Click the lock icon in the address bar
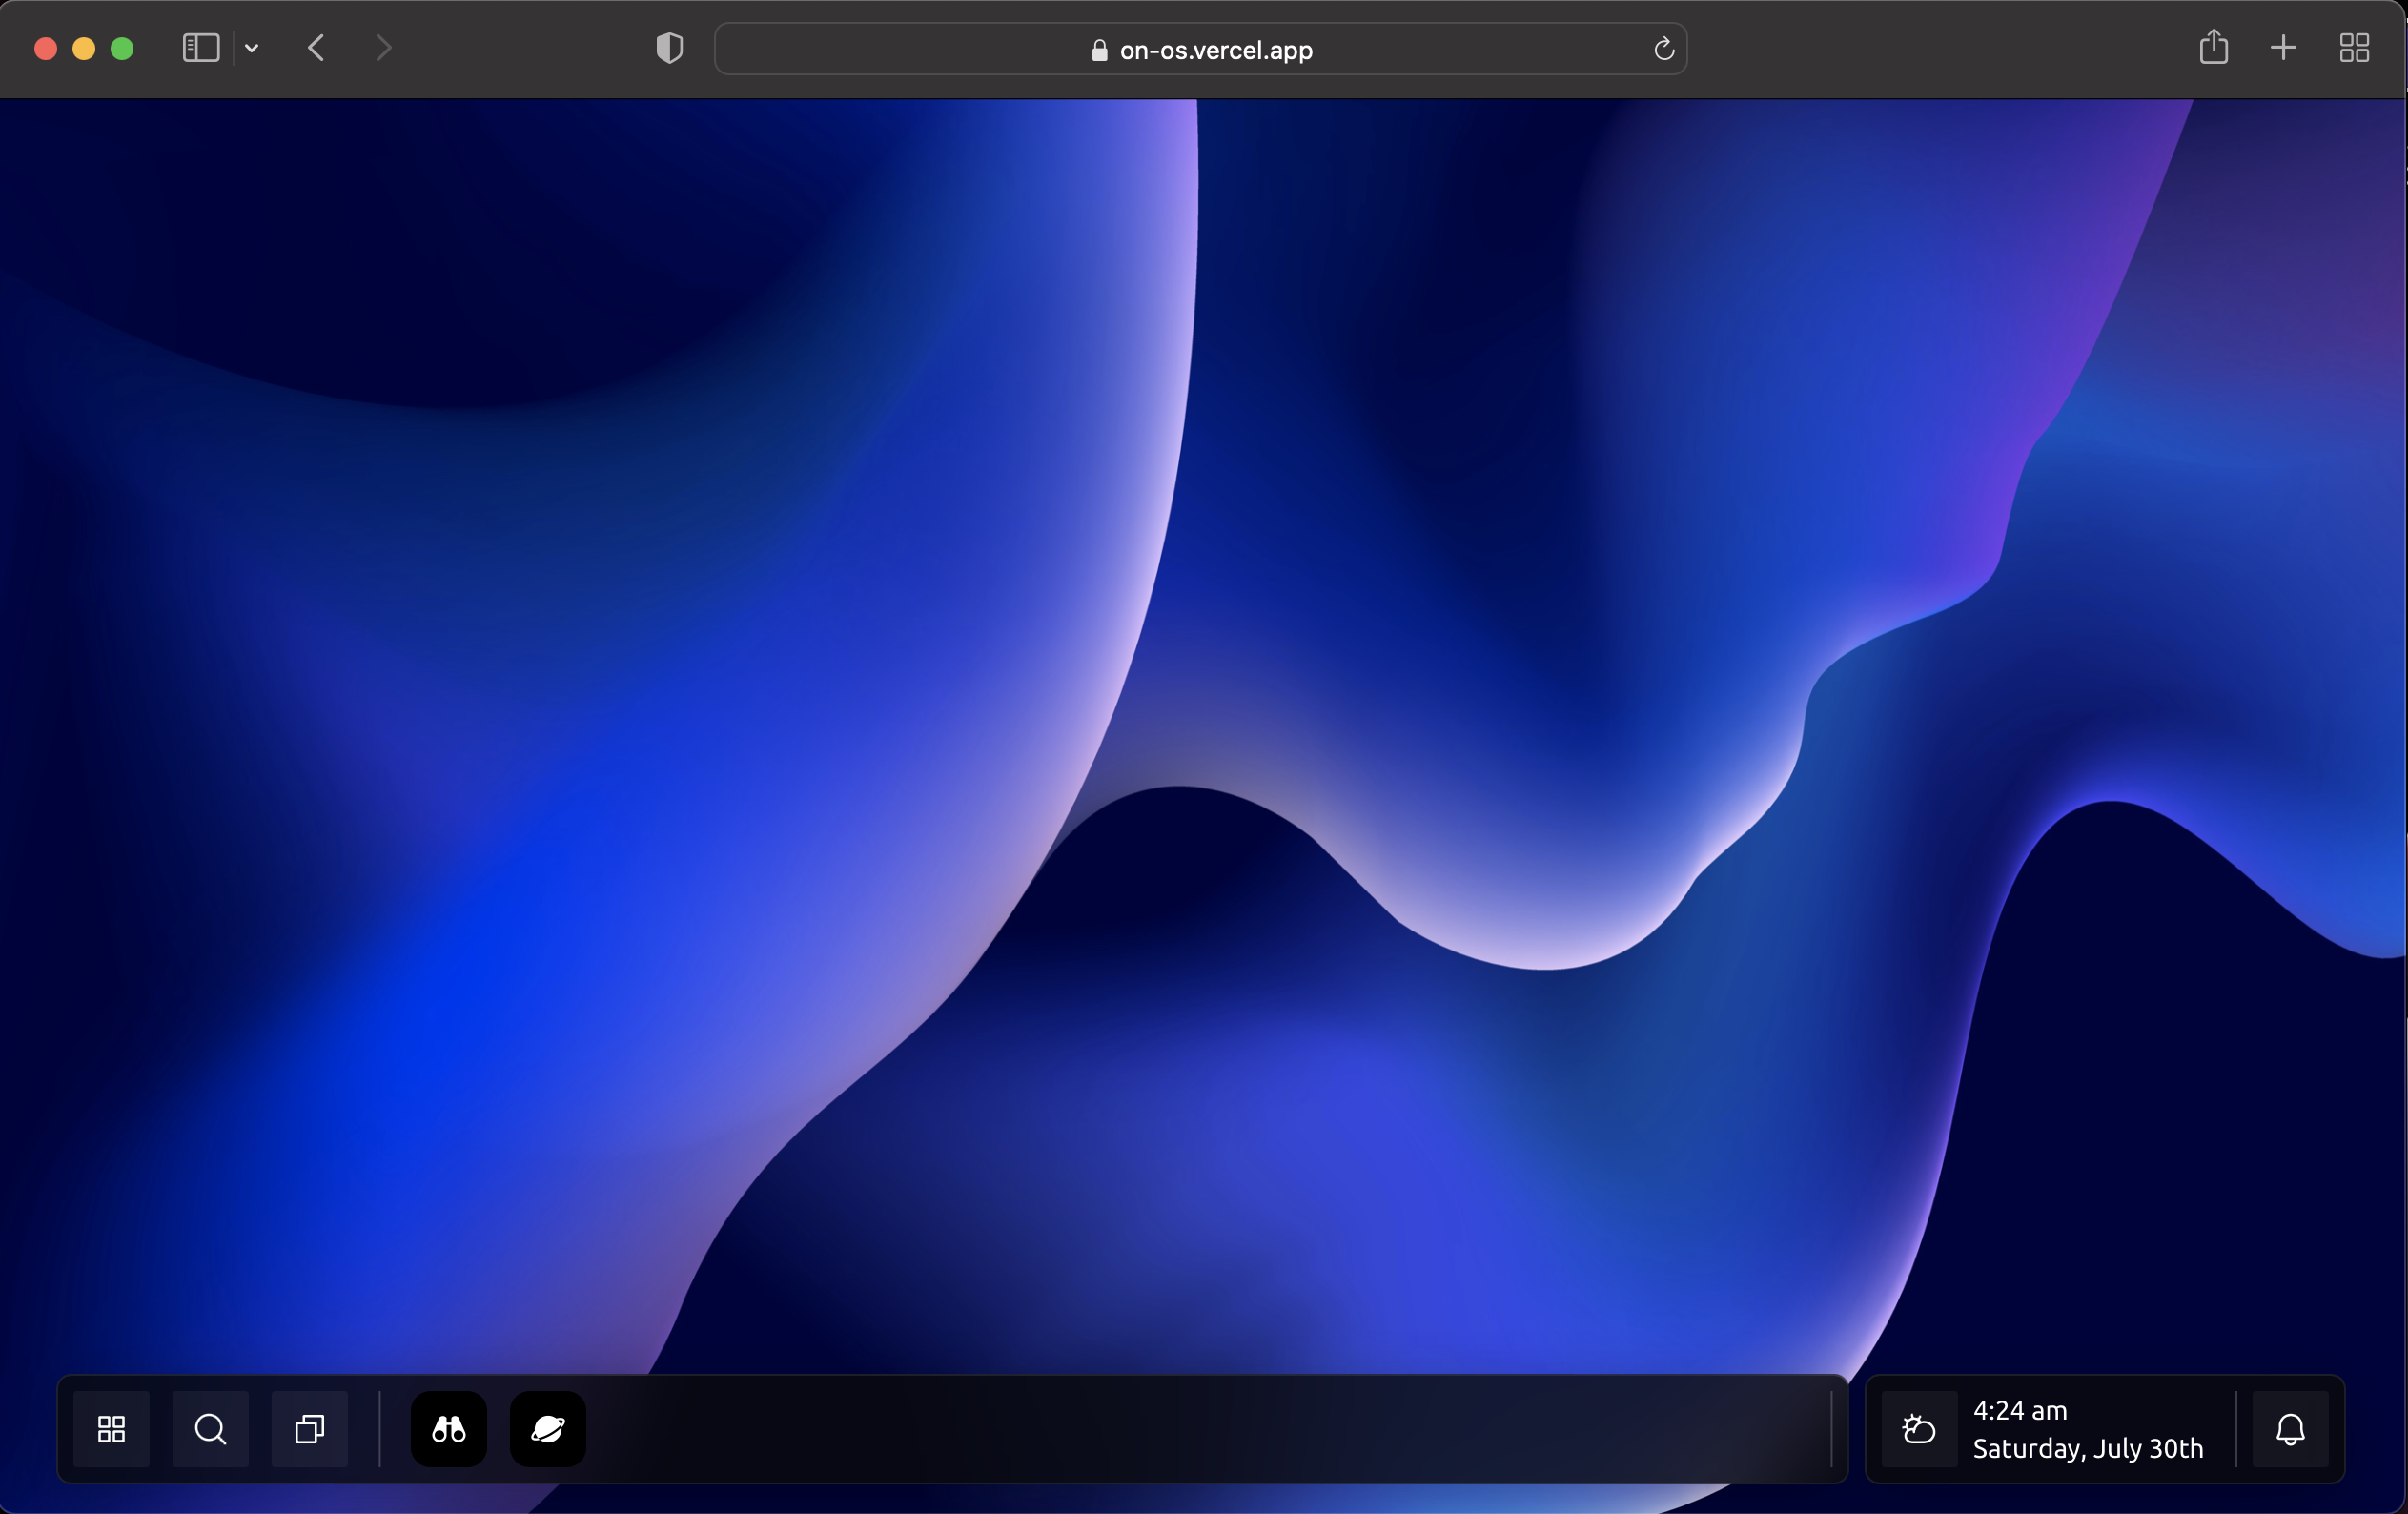2408x1514 pixels. (1099, 50)
